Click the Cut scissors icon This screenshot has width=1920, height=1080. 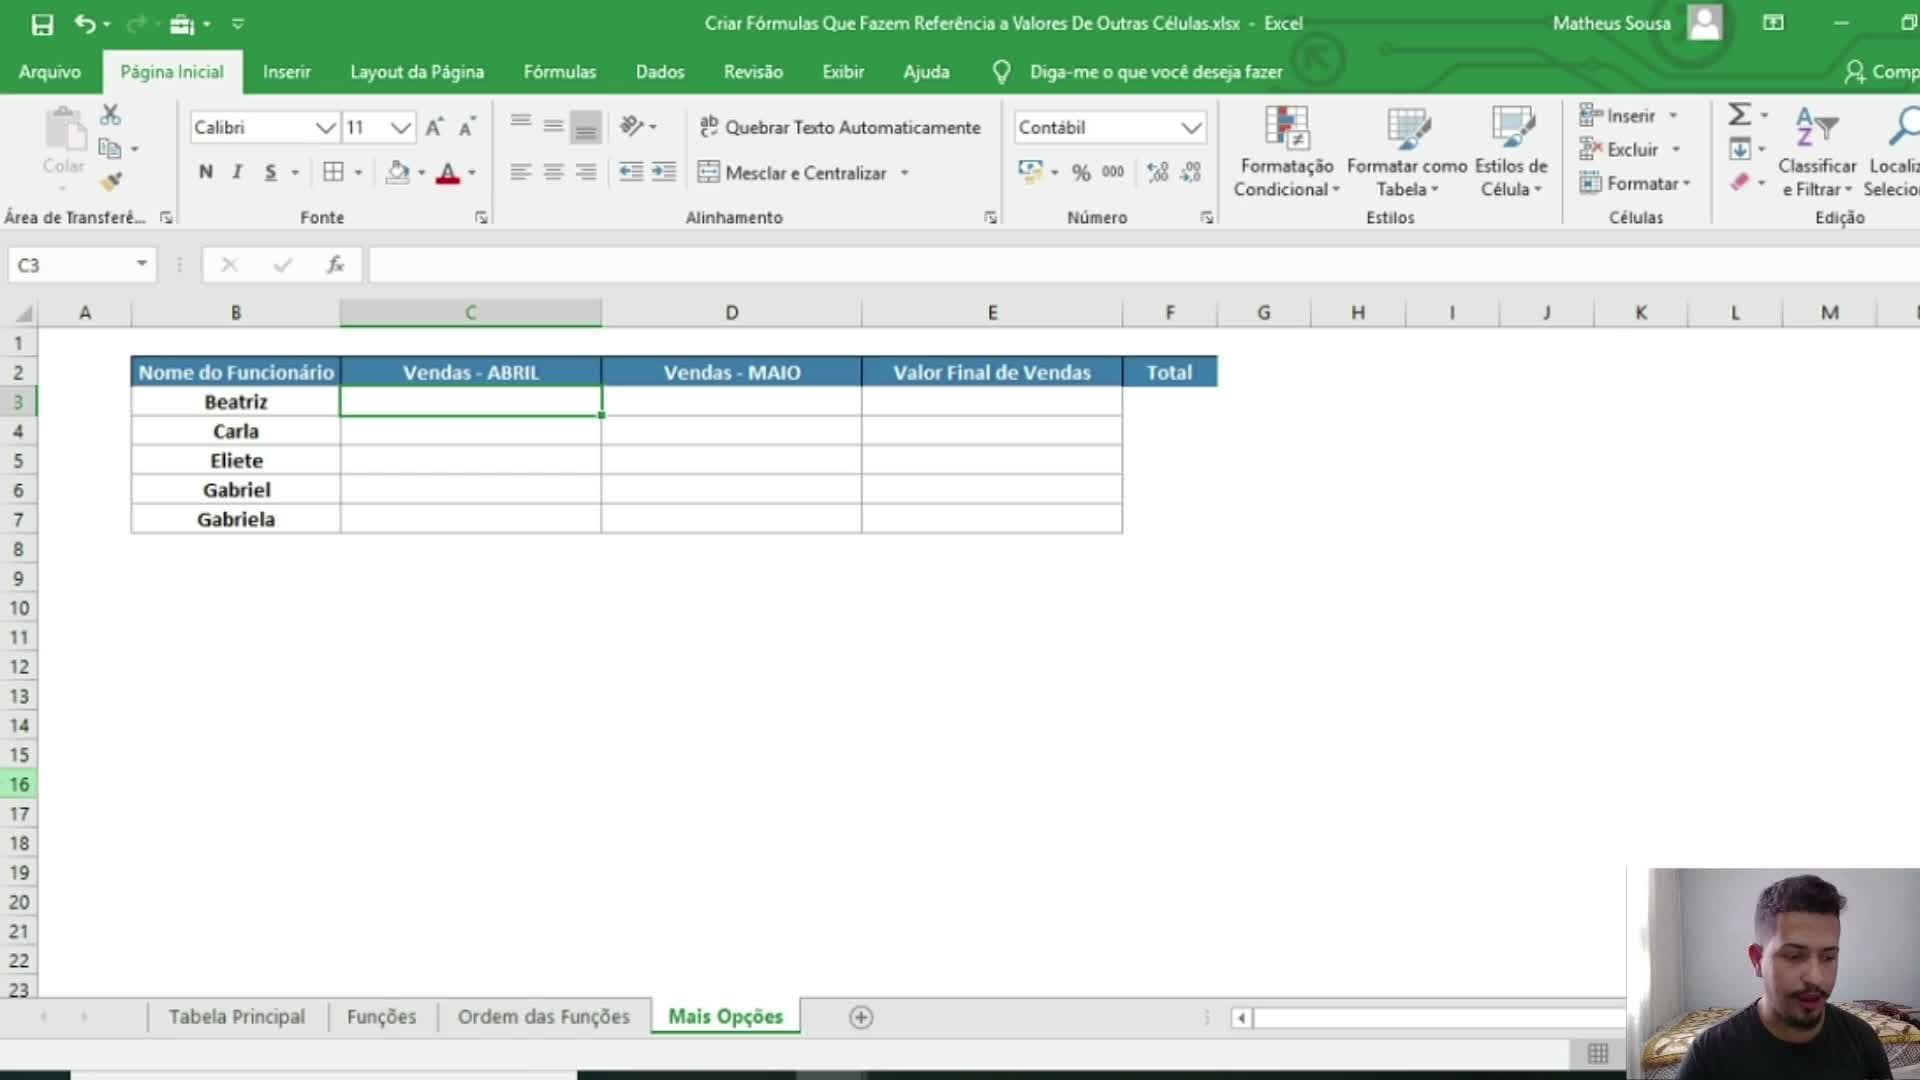(110, 115)
